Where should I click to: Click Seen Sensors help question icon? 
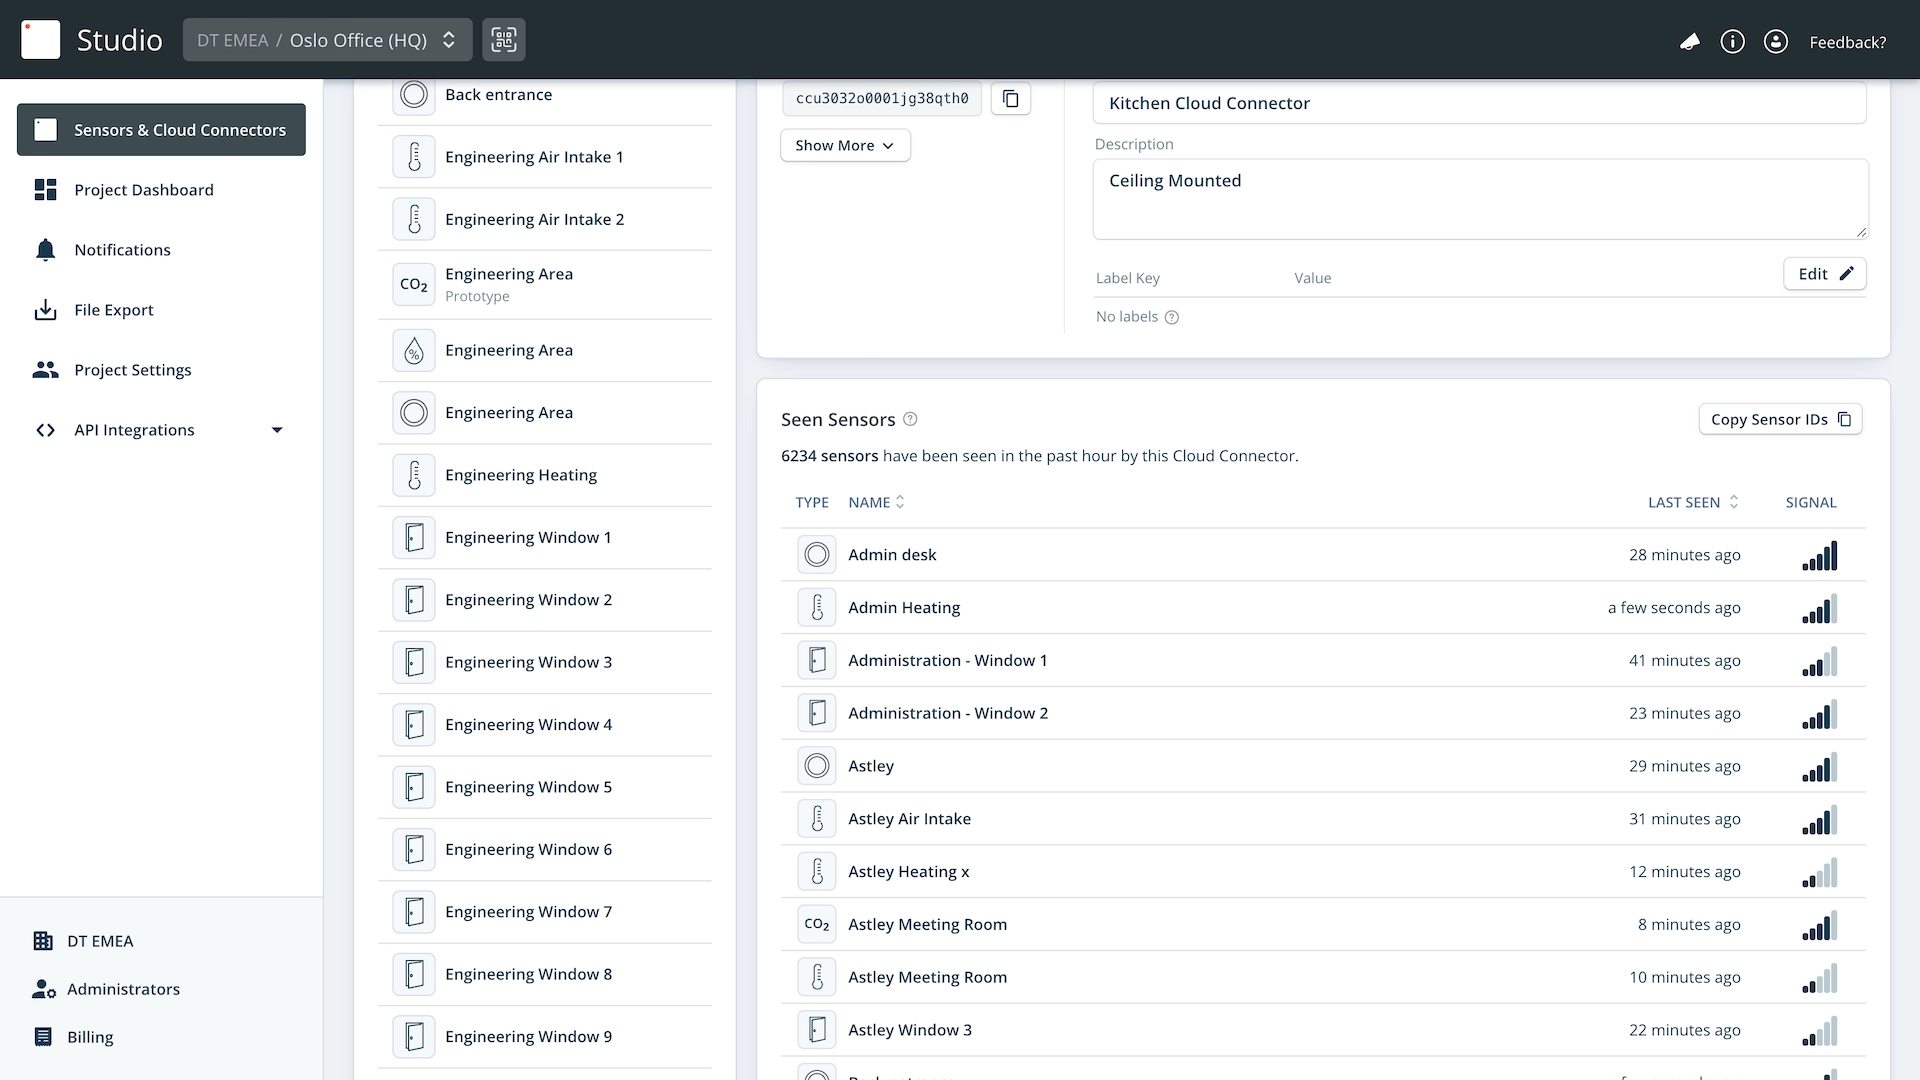coord(910,419)
